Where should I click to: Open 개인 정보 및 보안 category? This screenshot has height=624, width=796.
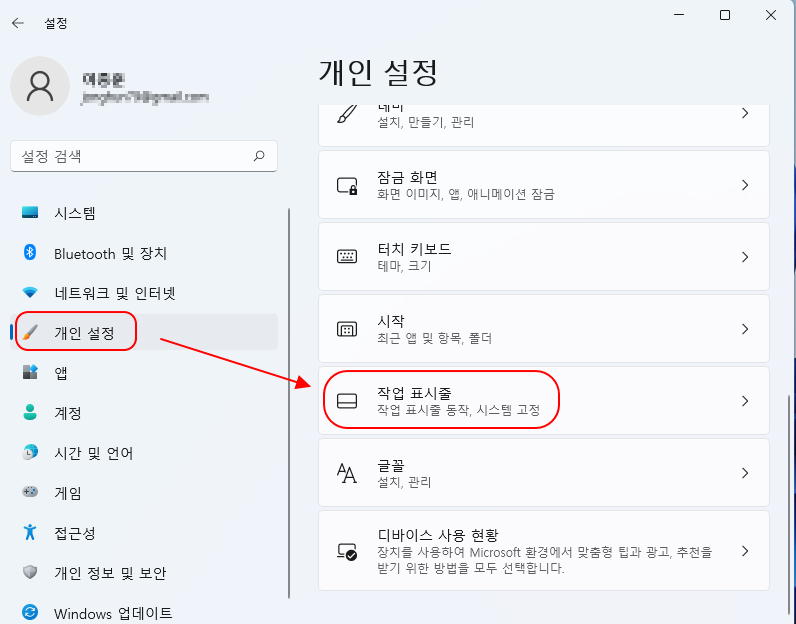[144, 572]
